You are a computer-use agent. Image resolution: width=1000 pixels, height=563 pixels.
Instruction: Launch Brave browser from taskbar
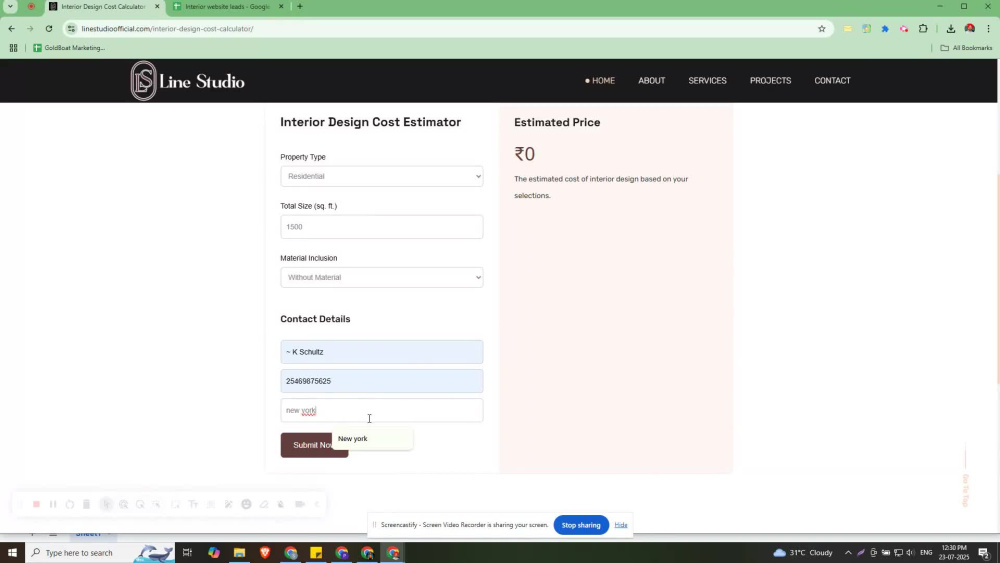pos(265,553)
